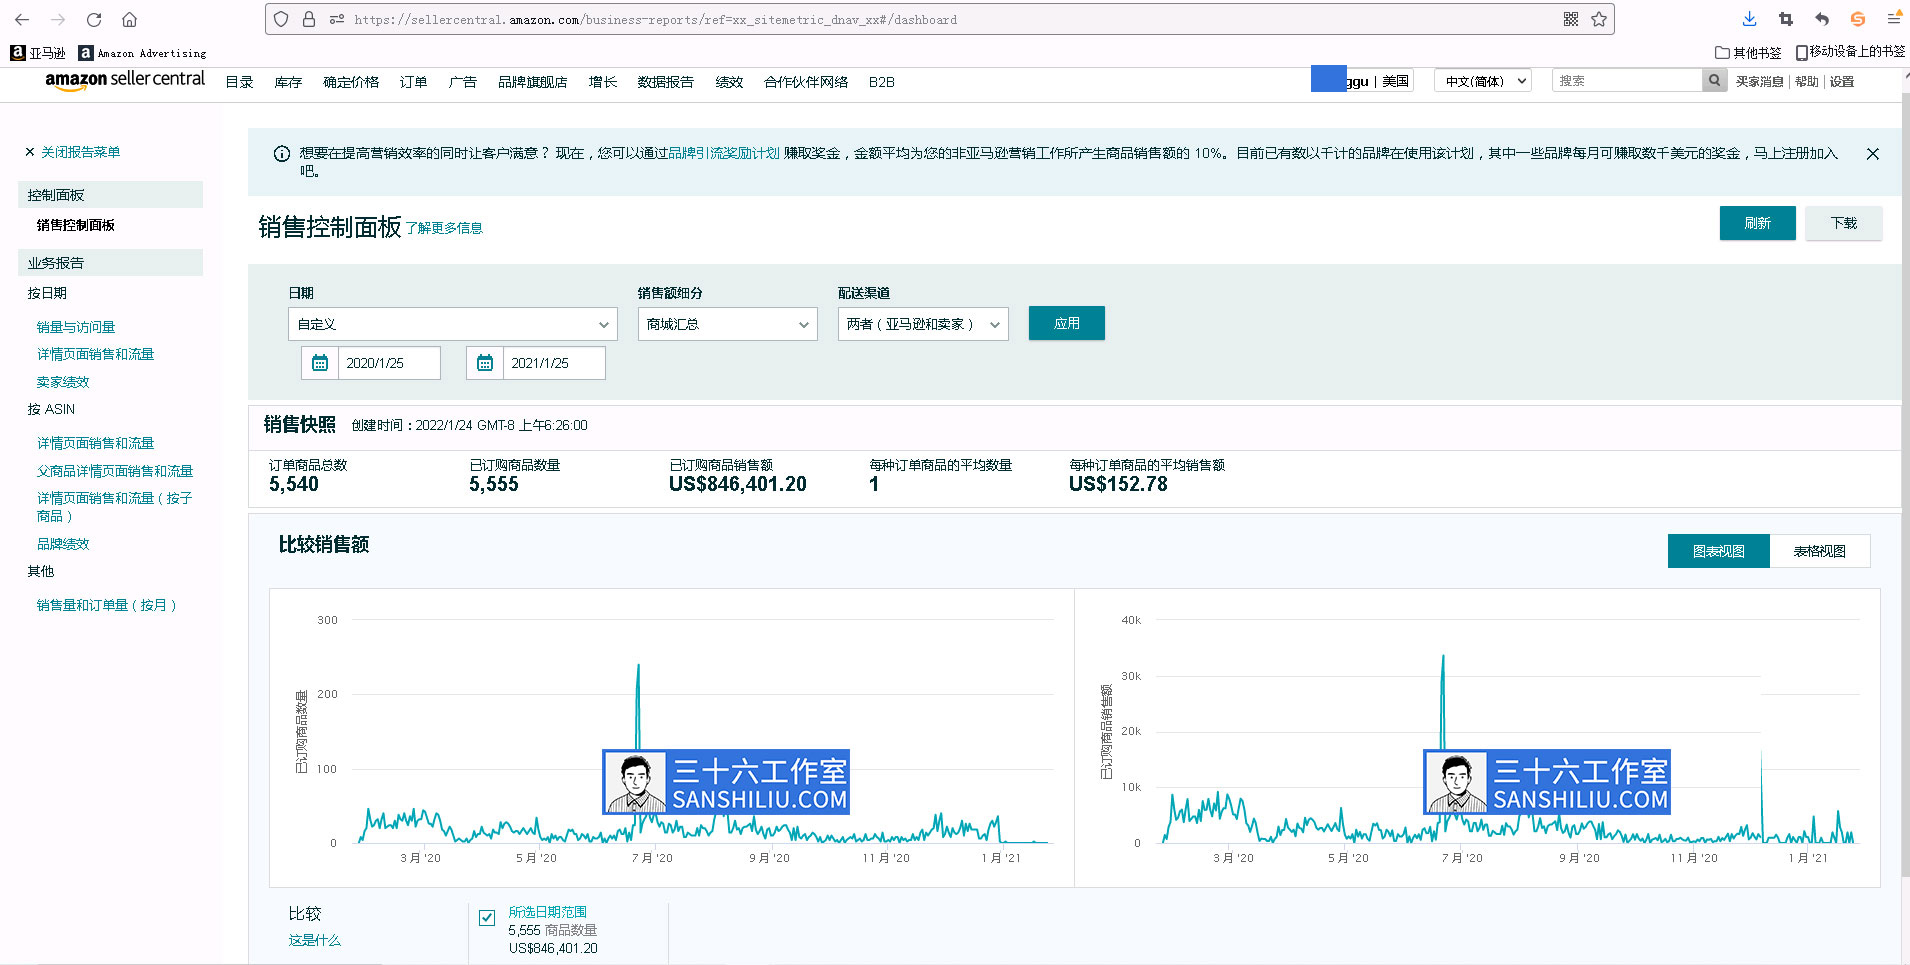The image size is (1910, 965).
Task: Click the 搜索 search input box
Action: 1627,81
